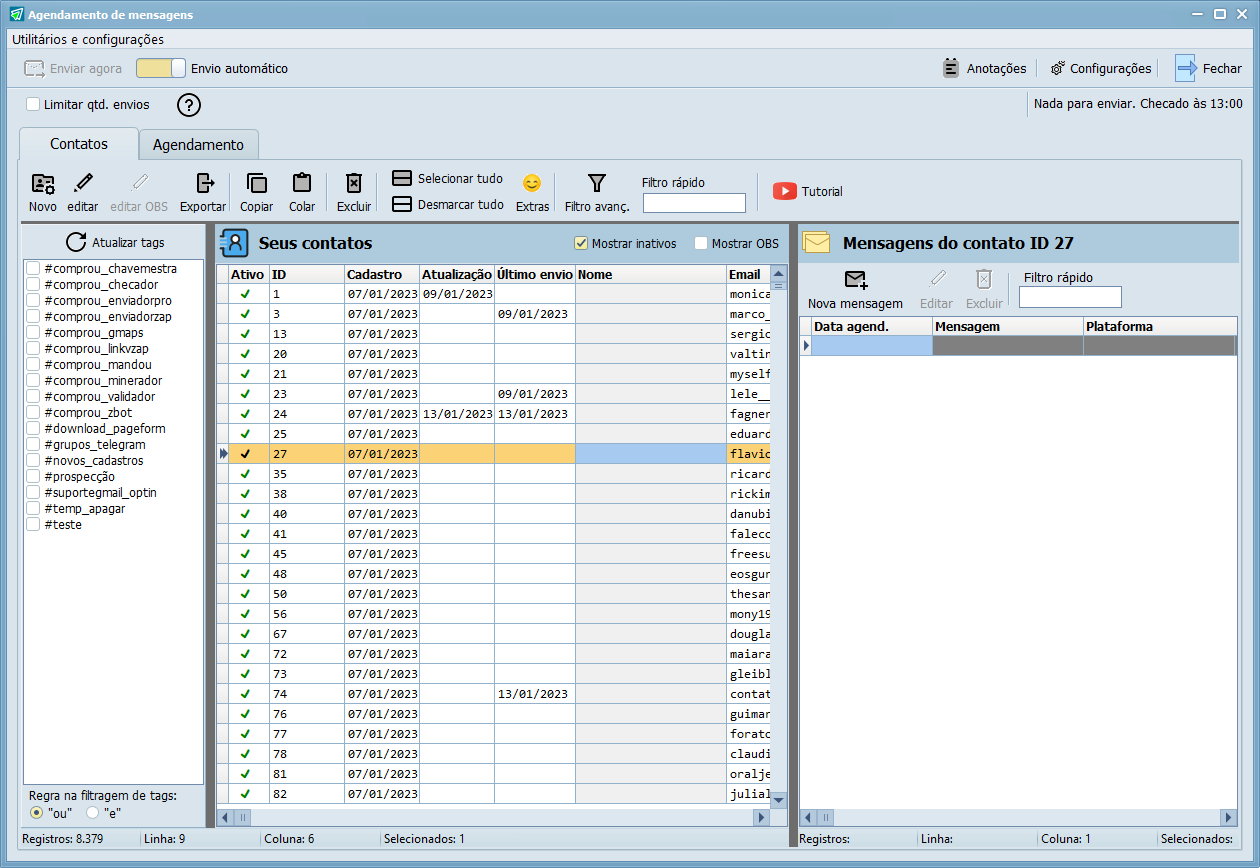Click the Nome column header
This screenshot has height=868, width=1260.
[651, 274]
